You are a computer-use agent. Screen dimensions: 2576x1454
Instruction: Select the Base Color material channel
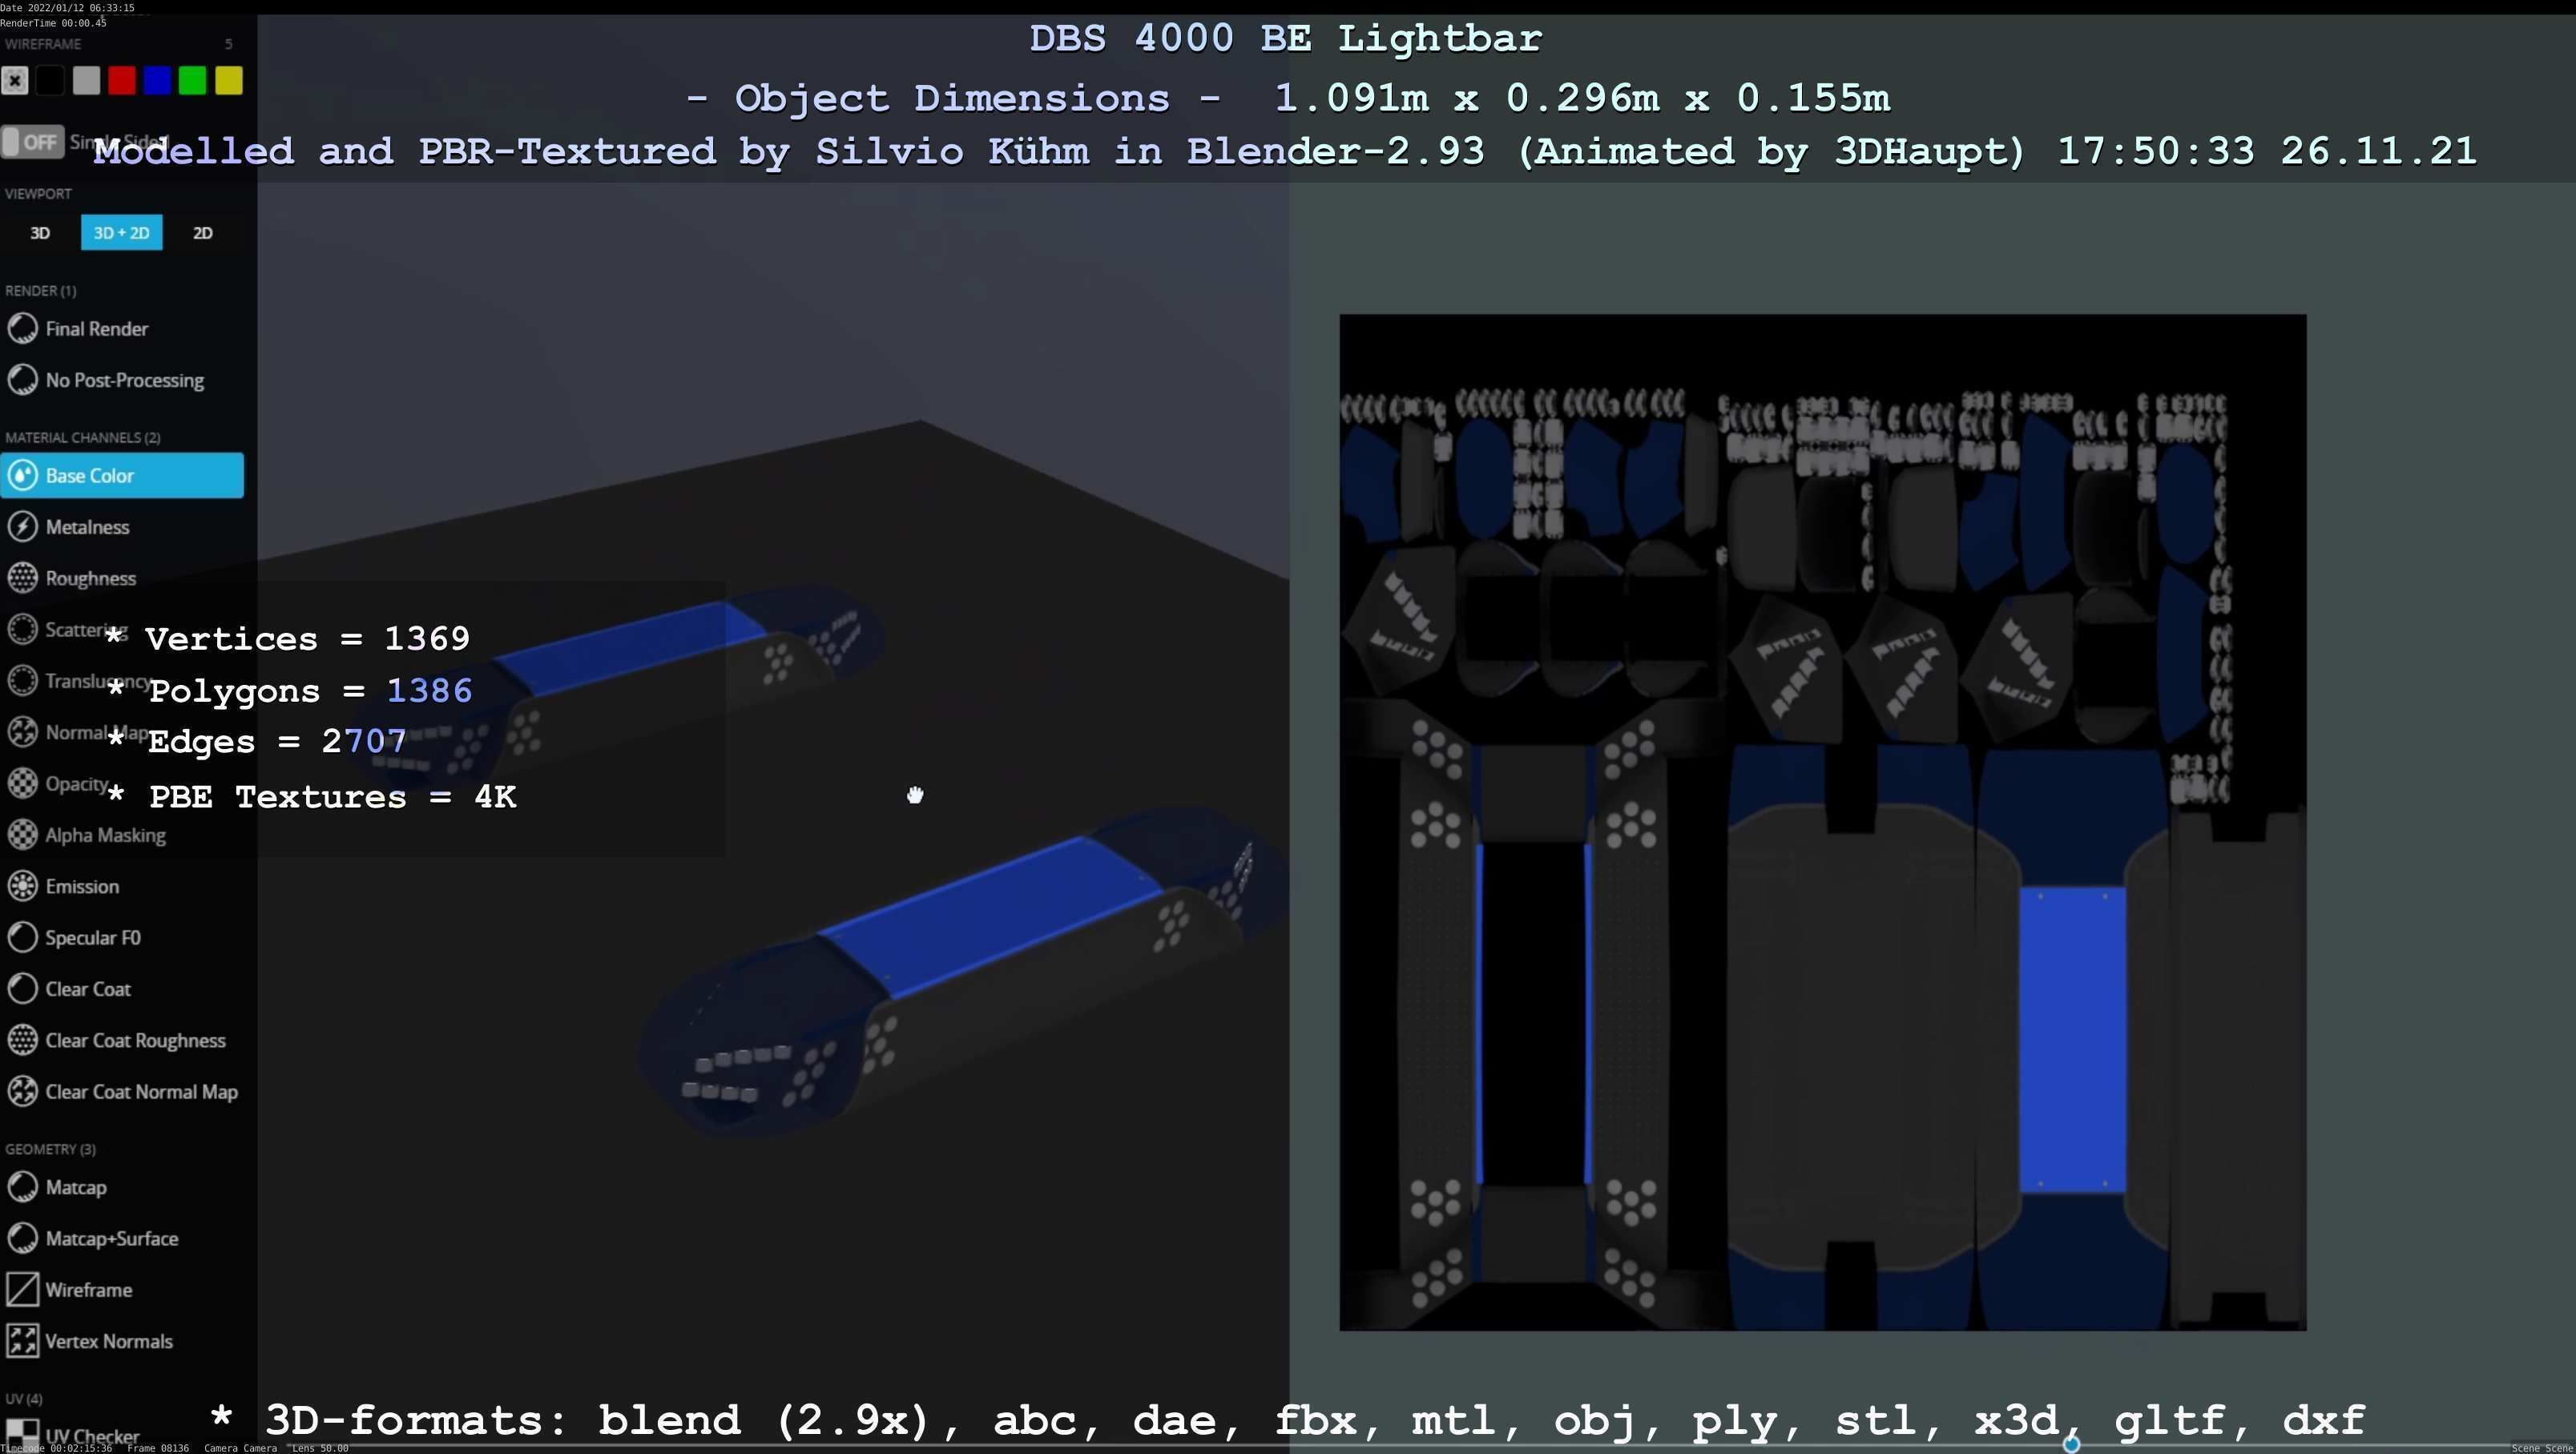pyautogui.click(x=122, y=475)
